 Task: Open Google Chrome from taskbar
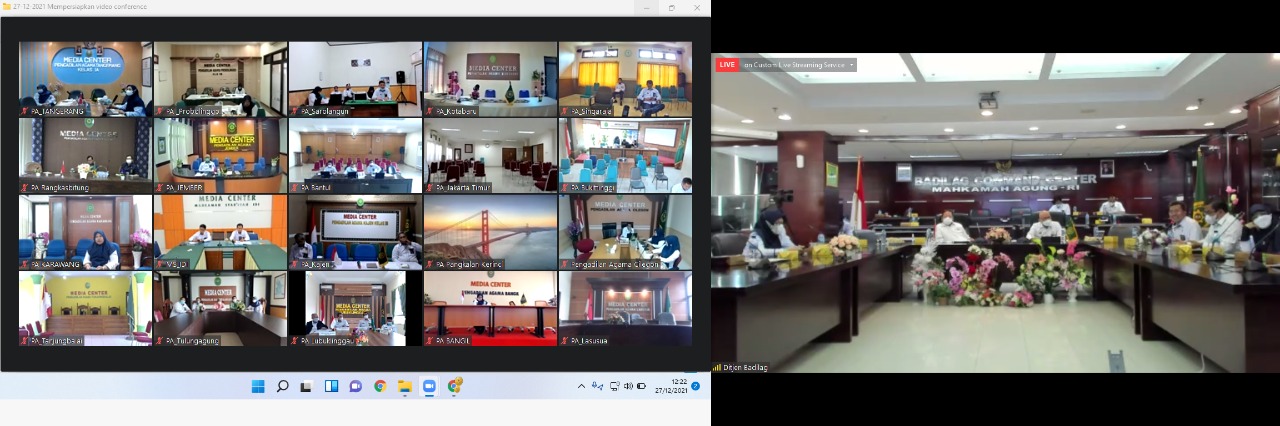tap(380, 386)
